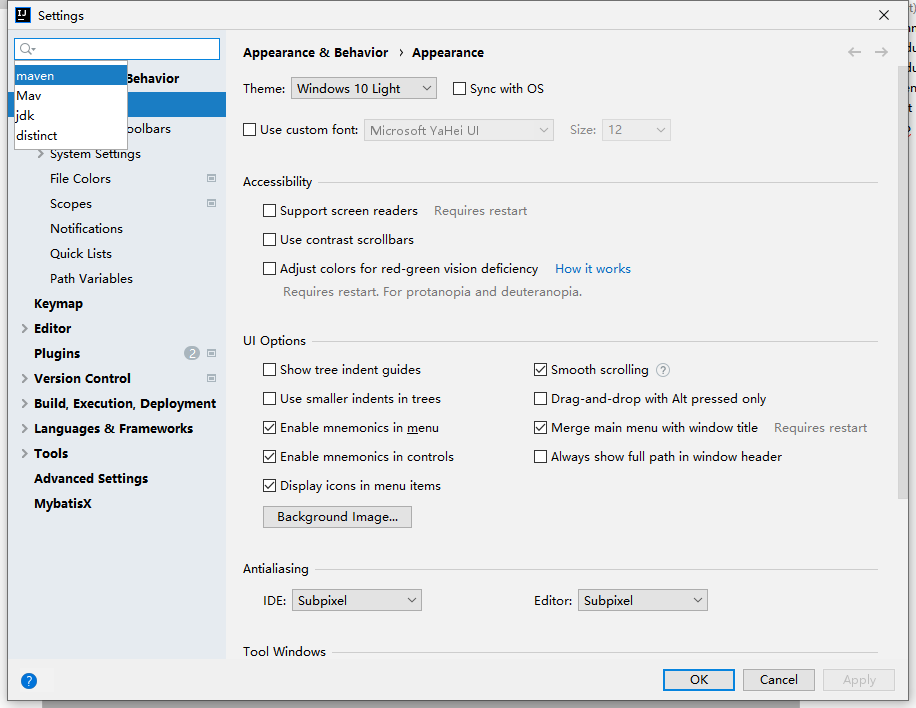The width and height of the screenshot is (916, 708).
Task: Select 'jdk' from search history
Action: tap(71, 116)
